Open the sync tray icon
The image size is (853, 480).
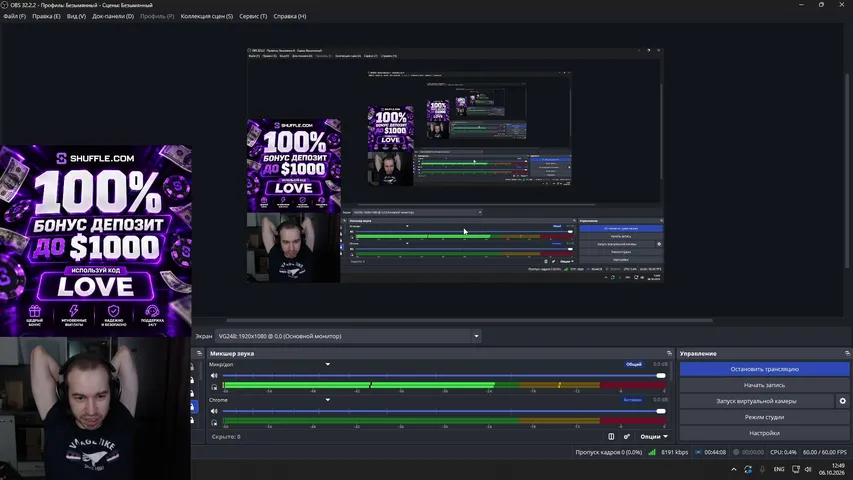pos(748,469)
